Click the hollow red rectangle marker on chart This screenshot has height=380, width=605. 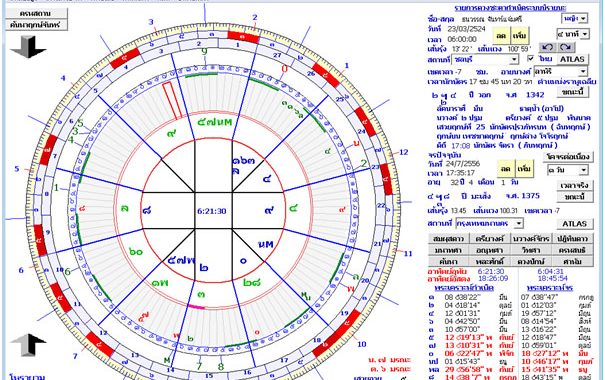click(172, 100)
